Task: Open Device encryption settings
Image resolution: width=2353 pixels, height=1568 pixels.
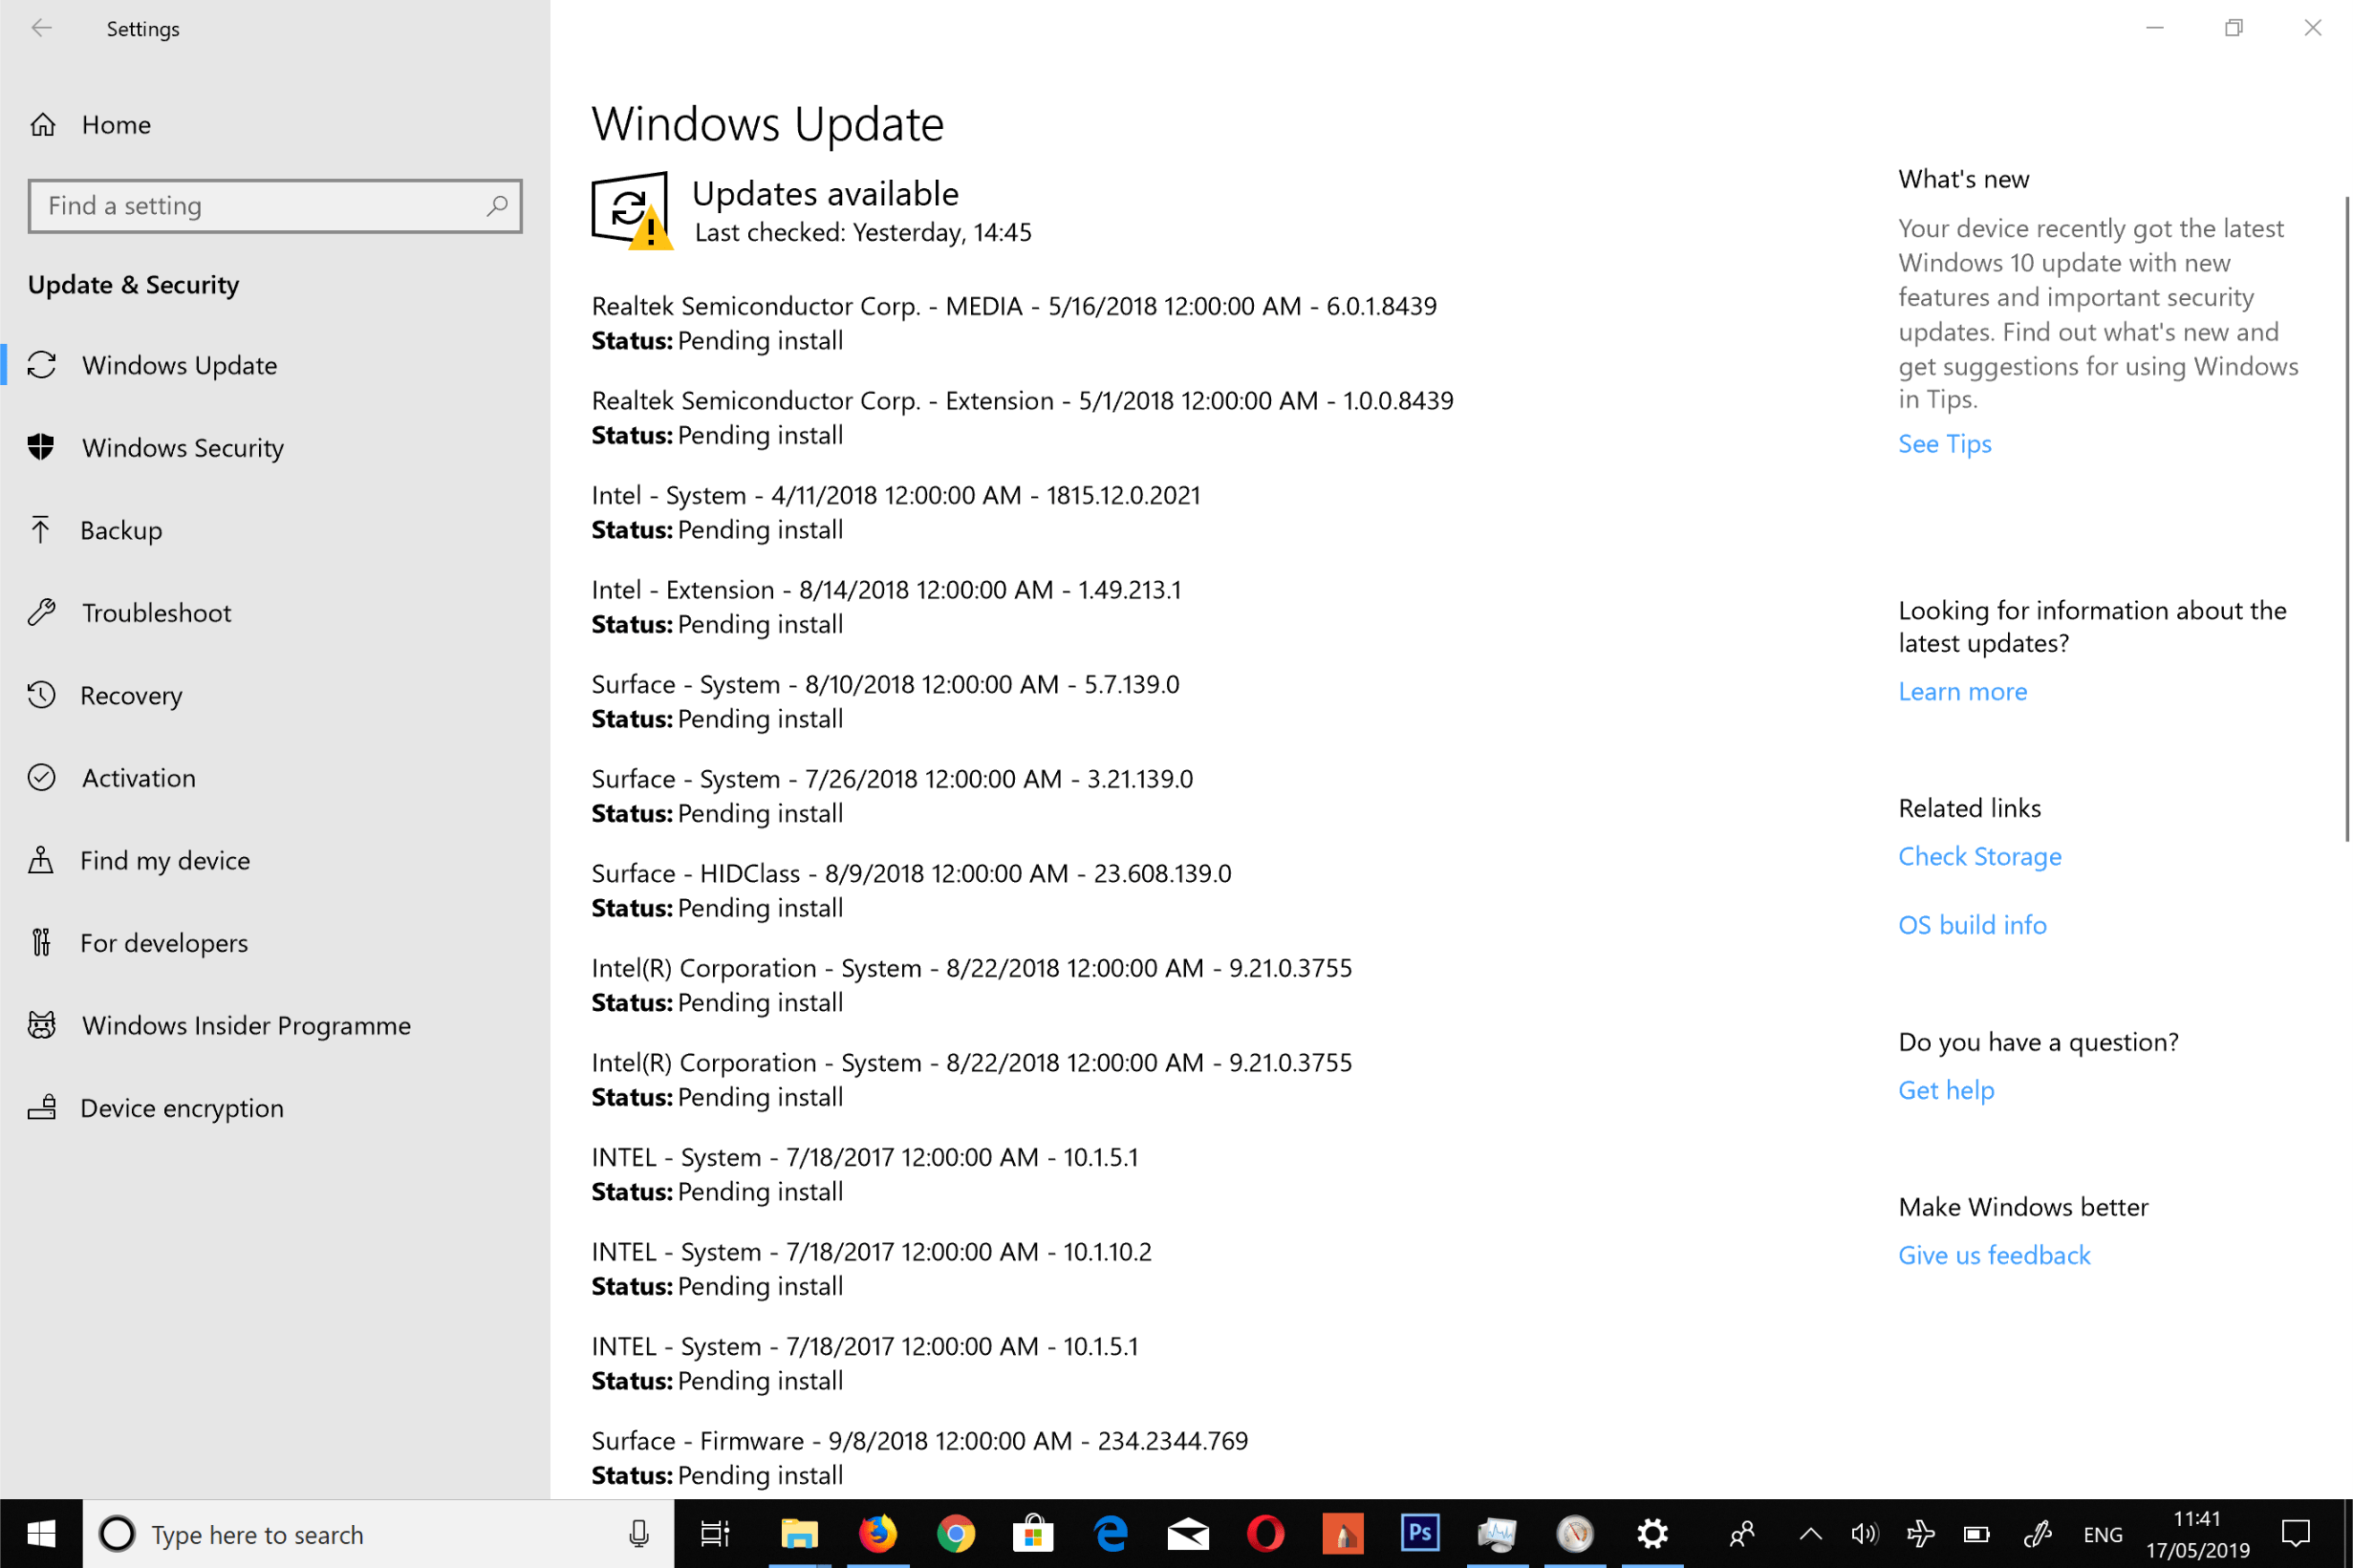Action: 181,1107
